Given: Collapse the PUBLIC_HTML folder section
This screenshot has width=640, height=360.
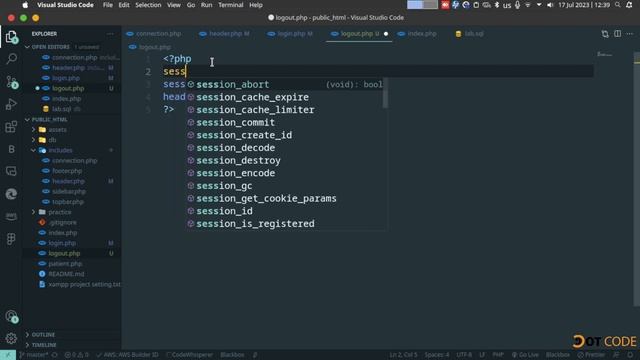Looking at the screenshot, I should pyautogui.click(x=27, y=120).
